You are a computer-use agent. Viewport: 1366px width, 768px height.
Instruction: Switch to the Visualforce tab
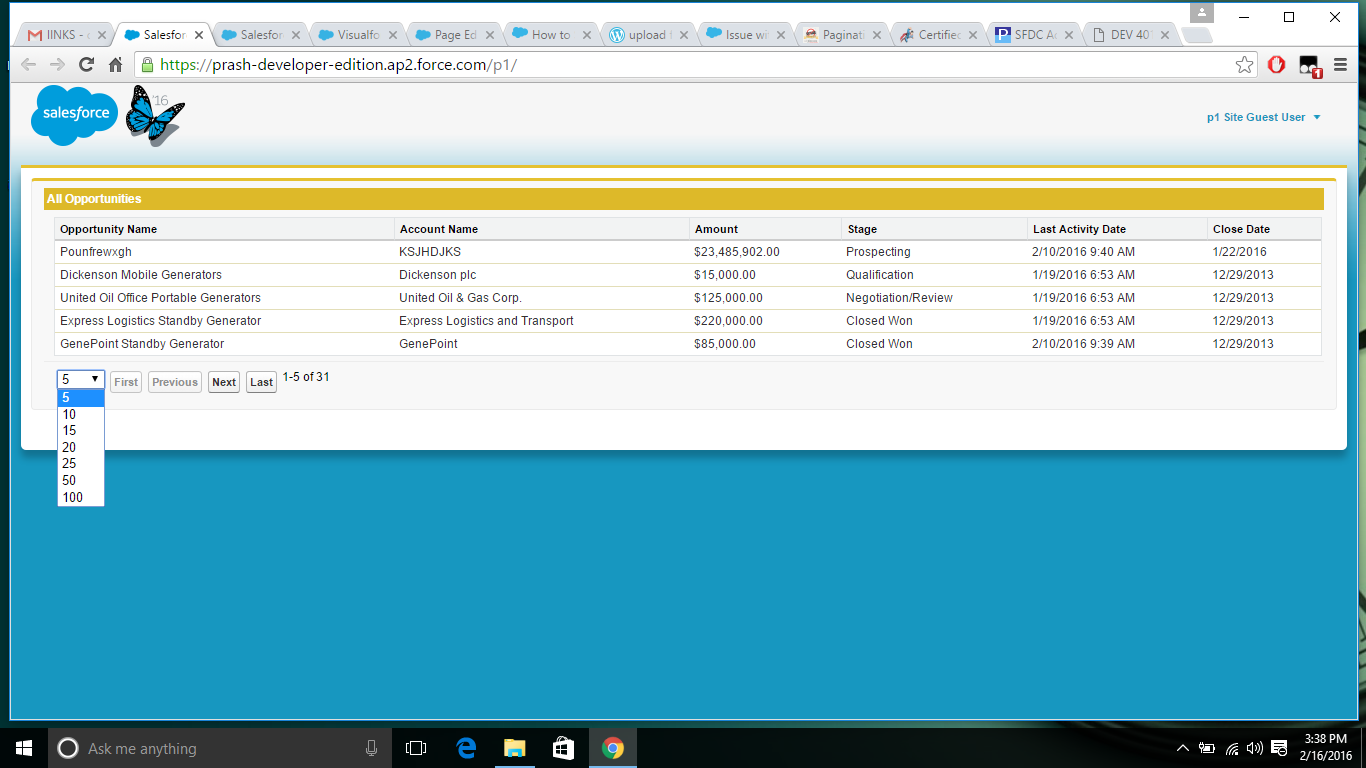[x=357, y=35]
